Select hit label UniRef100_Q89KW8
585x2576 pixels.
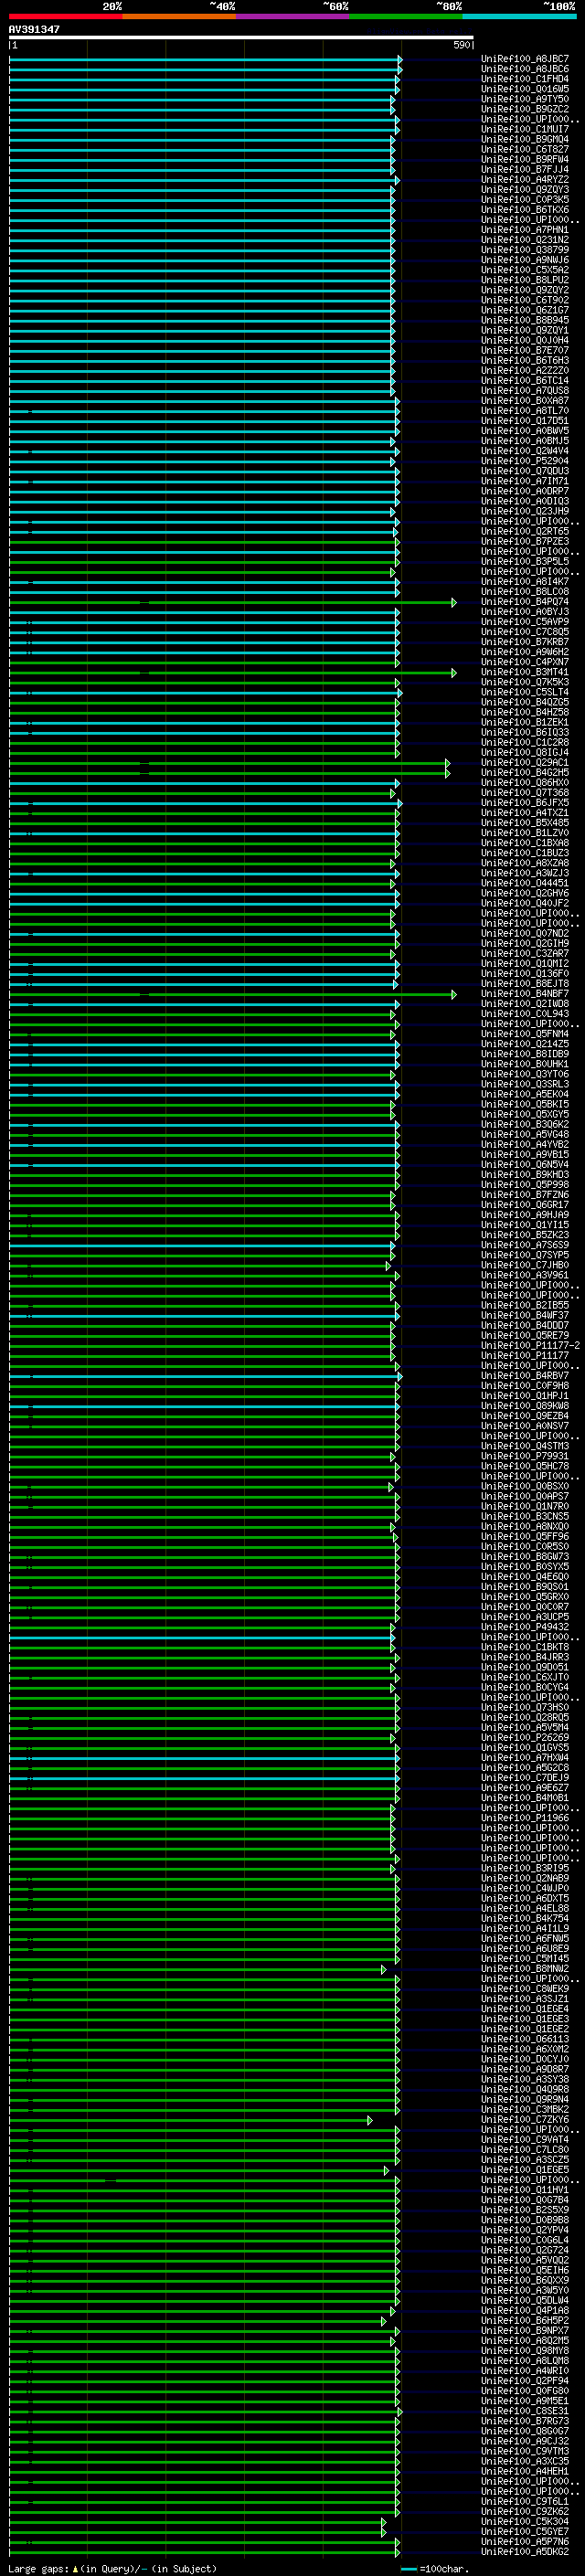pos(525,1407)
